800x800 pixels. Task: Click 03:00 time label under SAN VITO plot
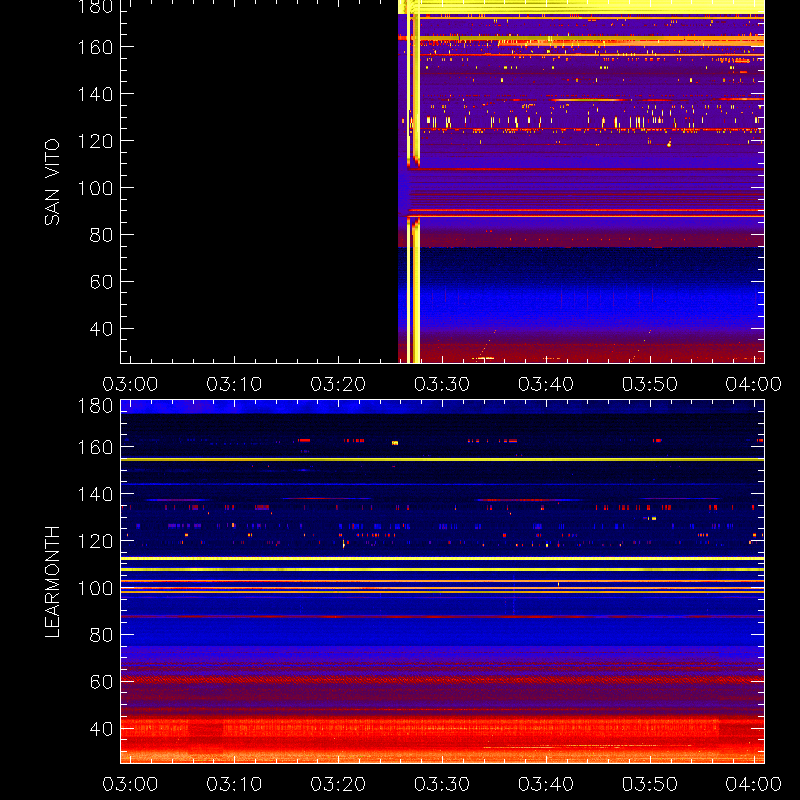pos(130,384)
